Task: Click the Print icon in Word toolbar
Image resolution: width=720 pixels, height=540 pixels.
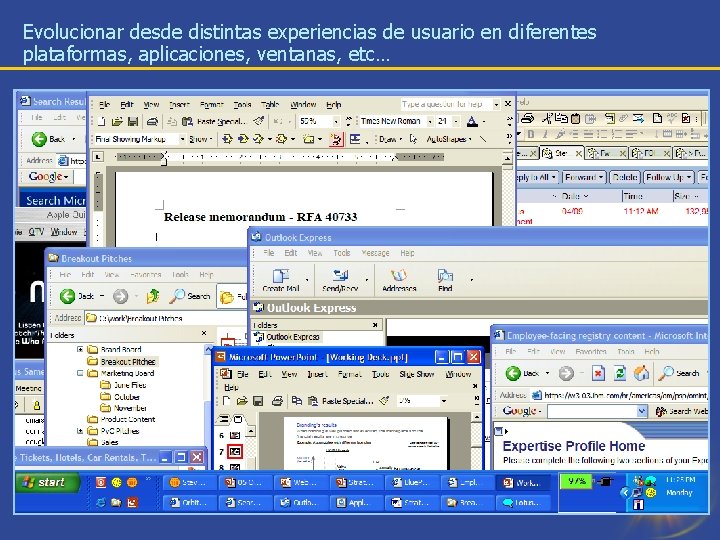Action: click(152, 121)
